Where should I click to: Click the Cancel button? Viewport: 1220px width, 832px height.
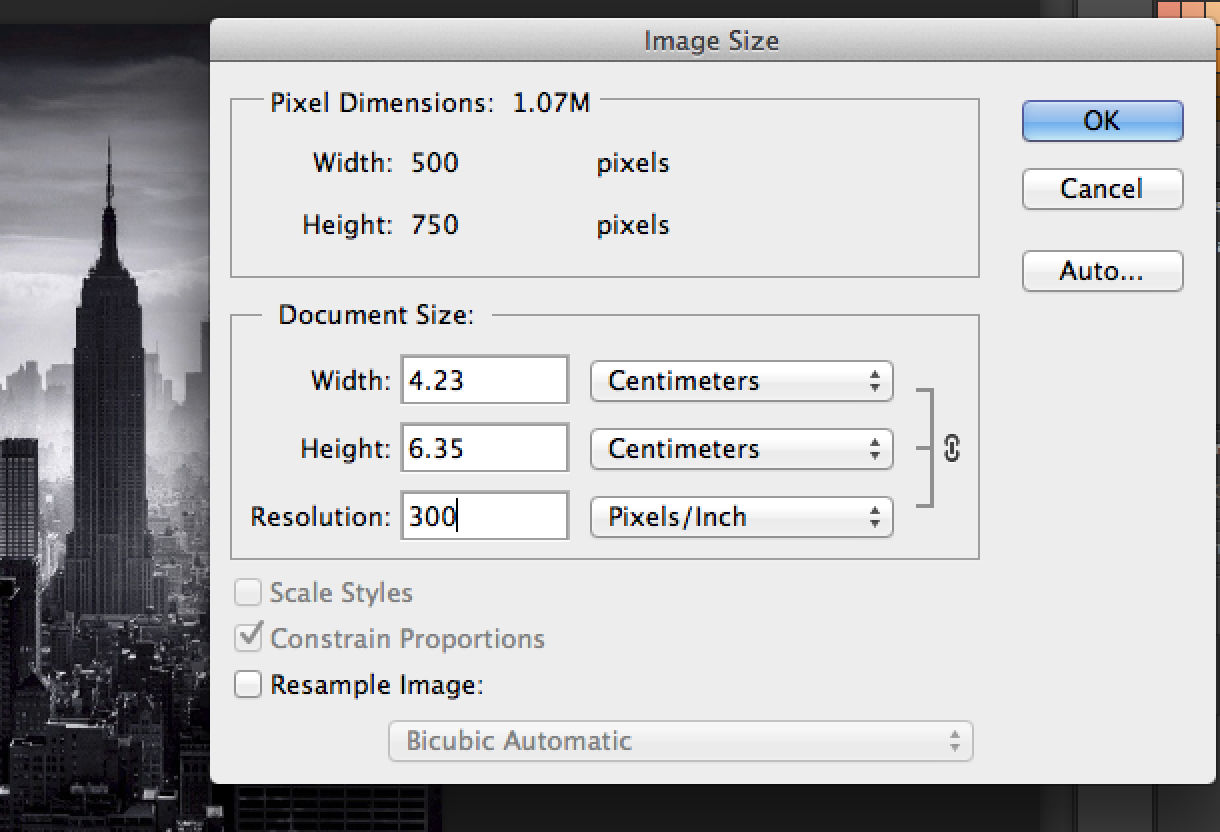(1101, 188)
